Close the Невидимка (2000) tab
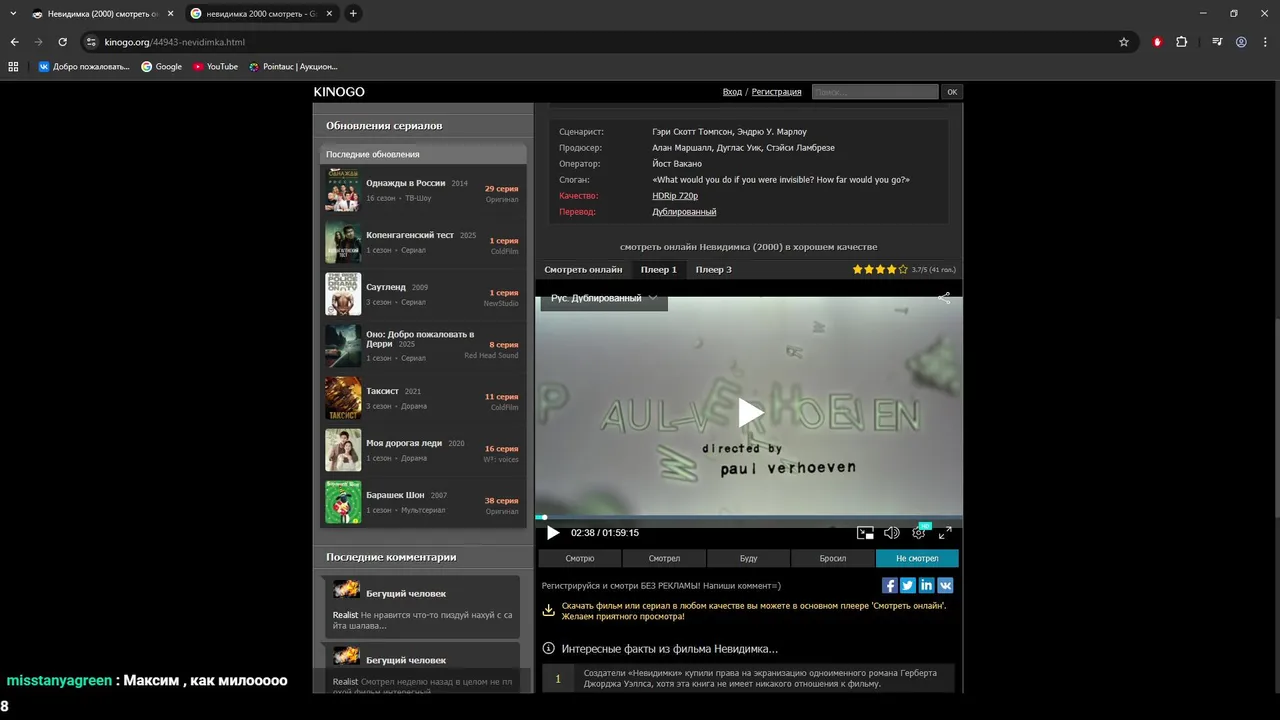Image resolution: width=1280 pixels, height=720 pixels. click(x=171, y=14)
